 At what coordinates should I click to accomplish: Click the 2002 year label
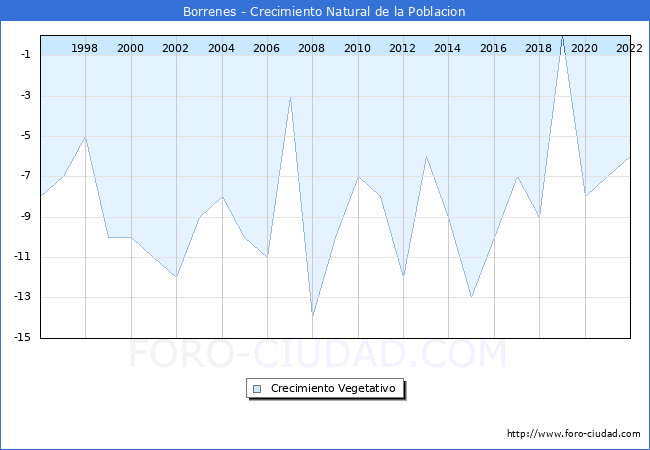click(175, 48)
